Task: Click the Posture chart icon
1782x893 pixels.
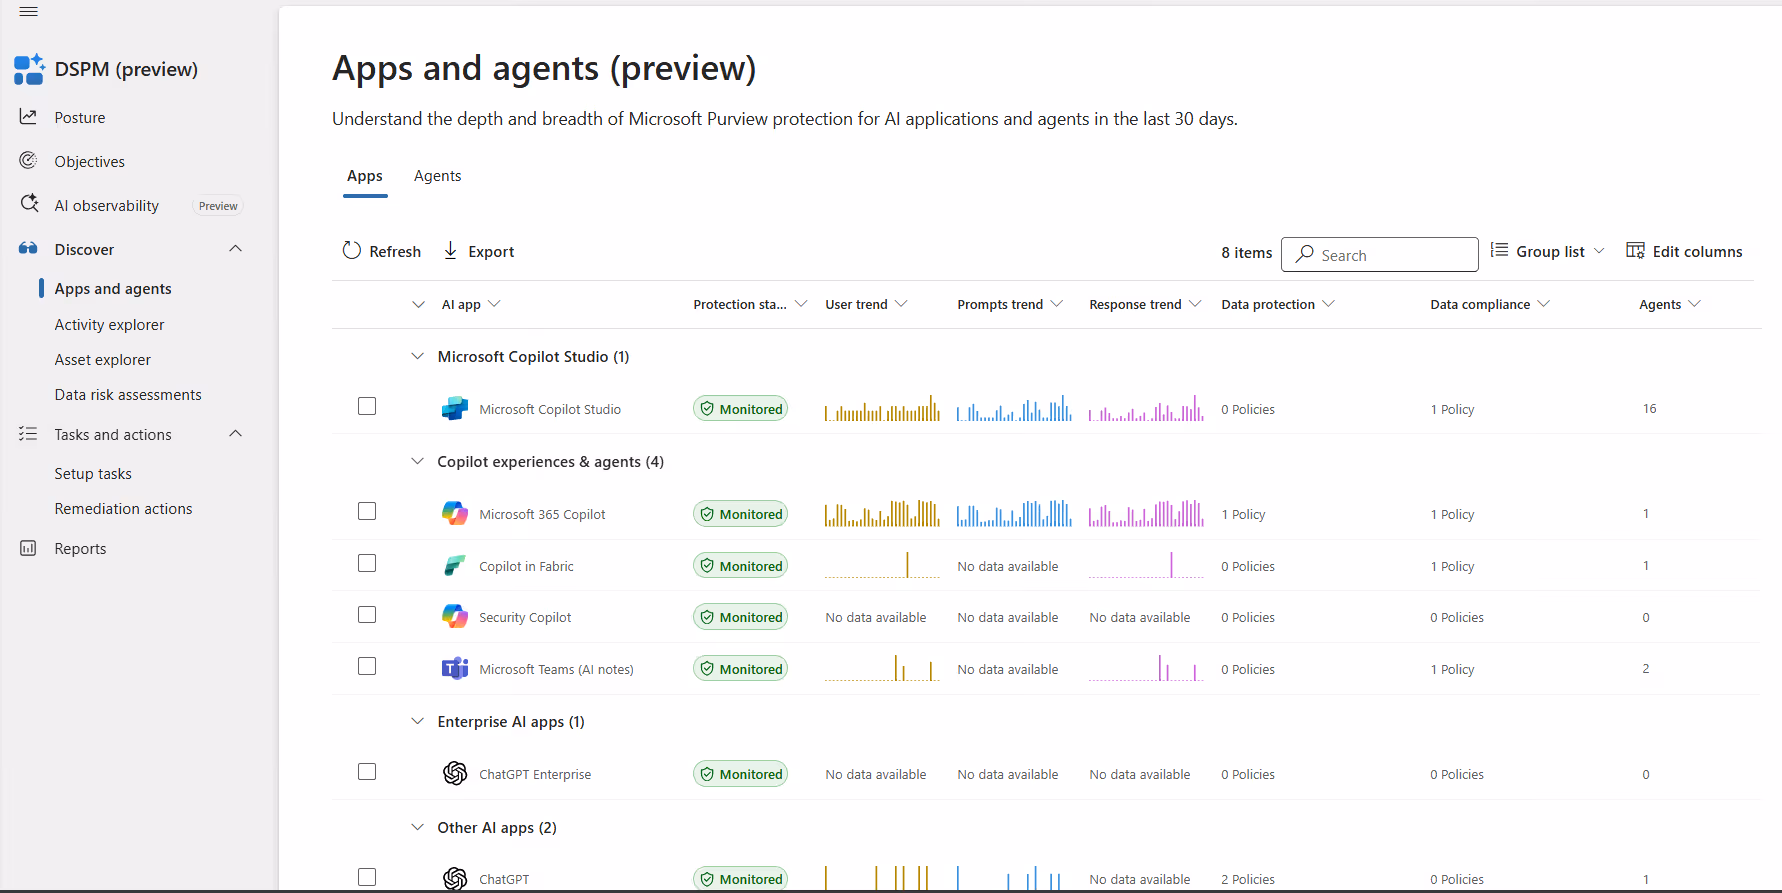Action: [28, 117]
